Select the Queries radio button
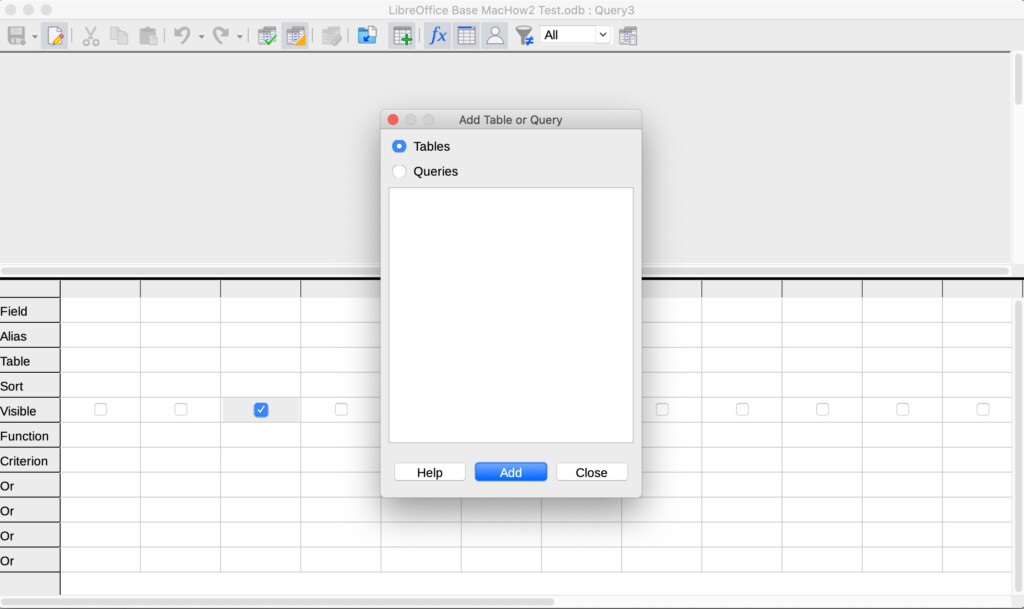Viewport: 1024px width, 609px height. 399,171
